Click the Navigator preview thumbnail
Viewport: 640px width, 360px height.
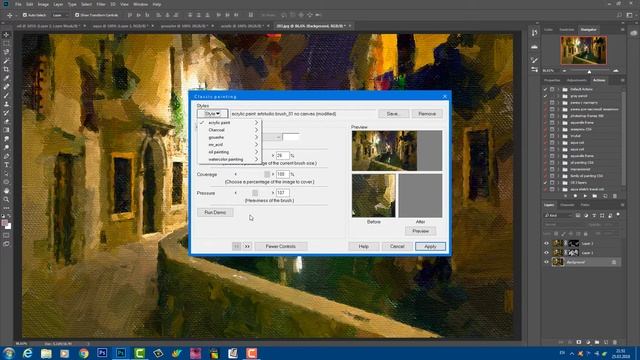[x=583, y=51]
